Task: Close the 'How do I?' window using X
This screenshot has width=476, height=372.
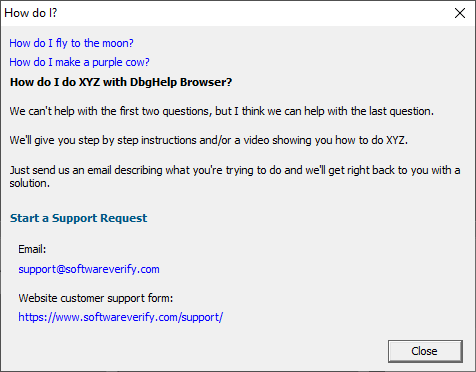Action: [x=460, y=13]
